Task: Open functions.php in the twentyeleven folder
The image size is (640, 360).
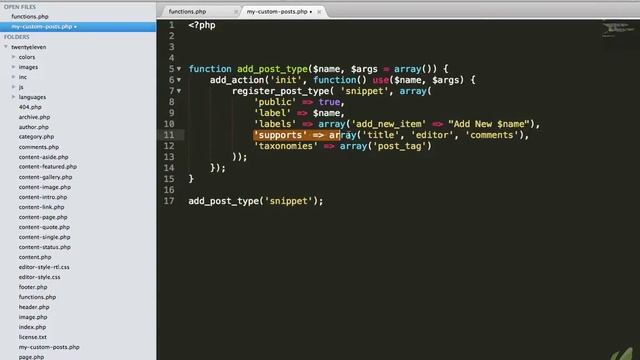Action: tap(38, 297)
